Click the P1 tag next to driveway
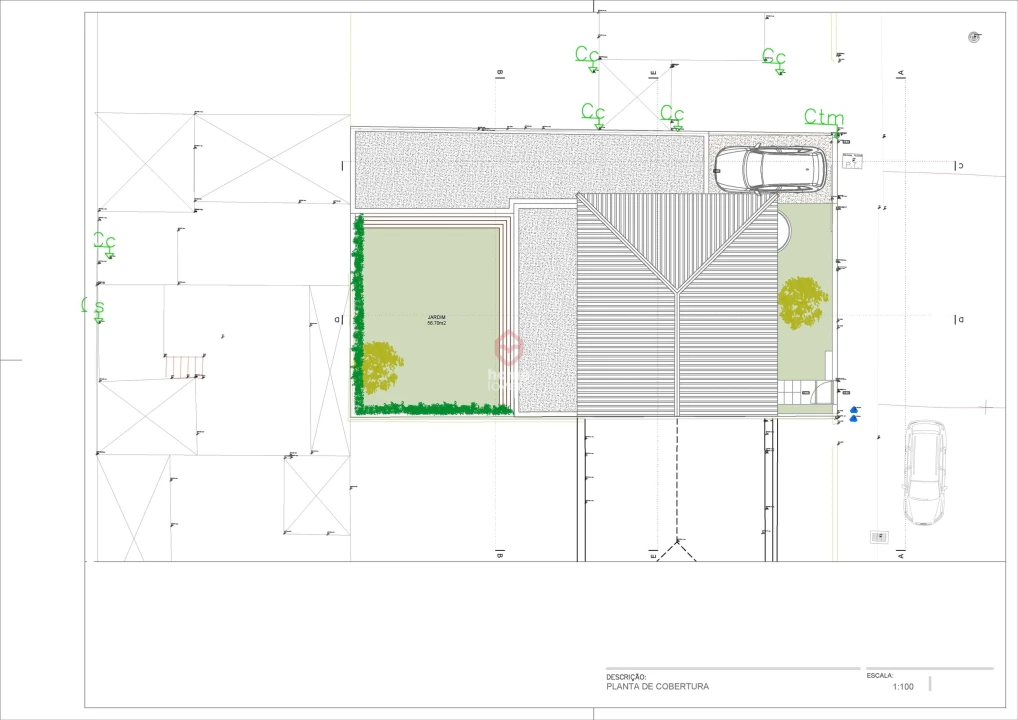The width and height of the screenshot is (1018, 720). 852,162
